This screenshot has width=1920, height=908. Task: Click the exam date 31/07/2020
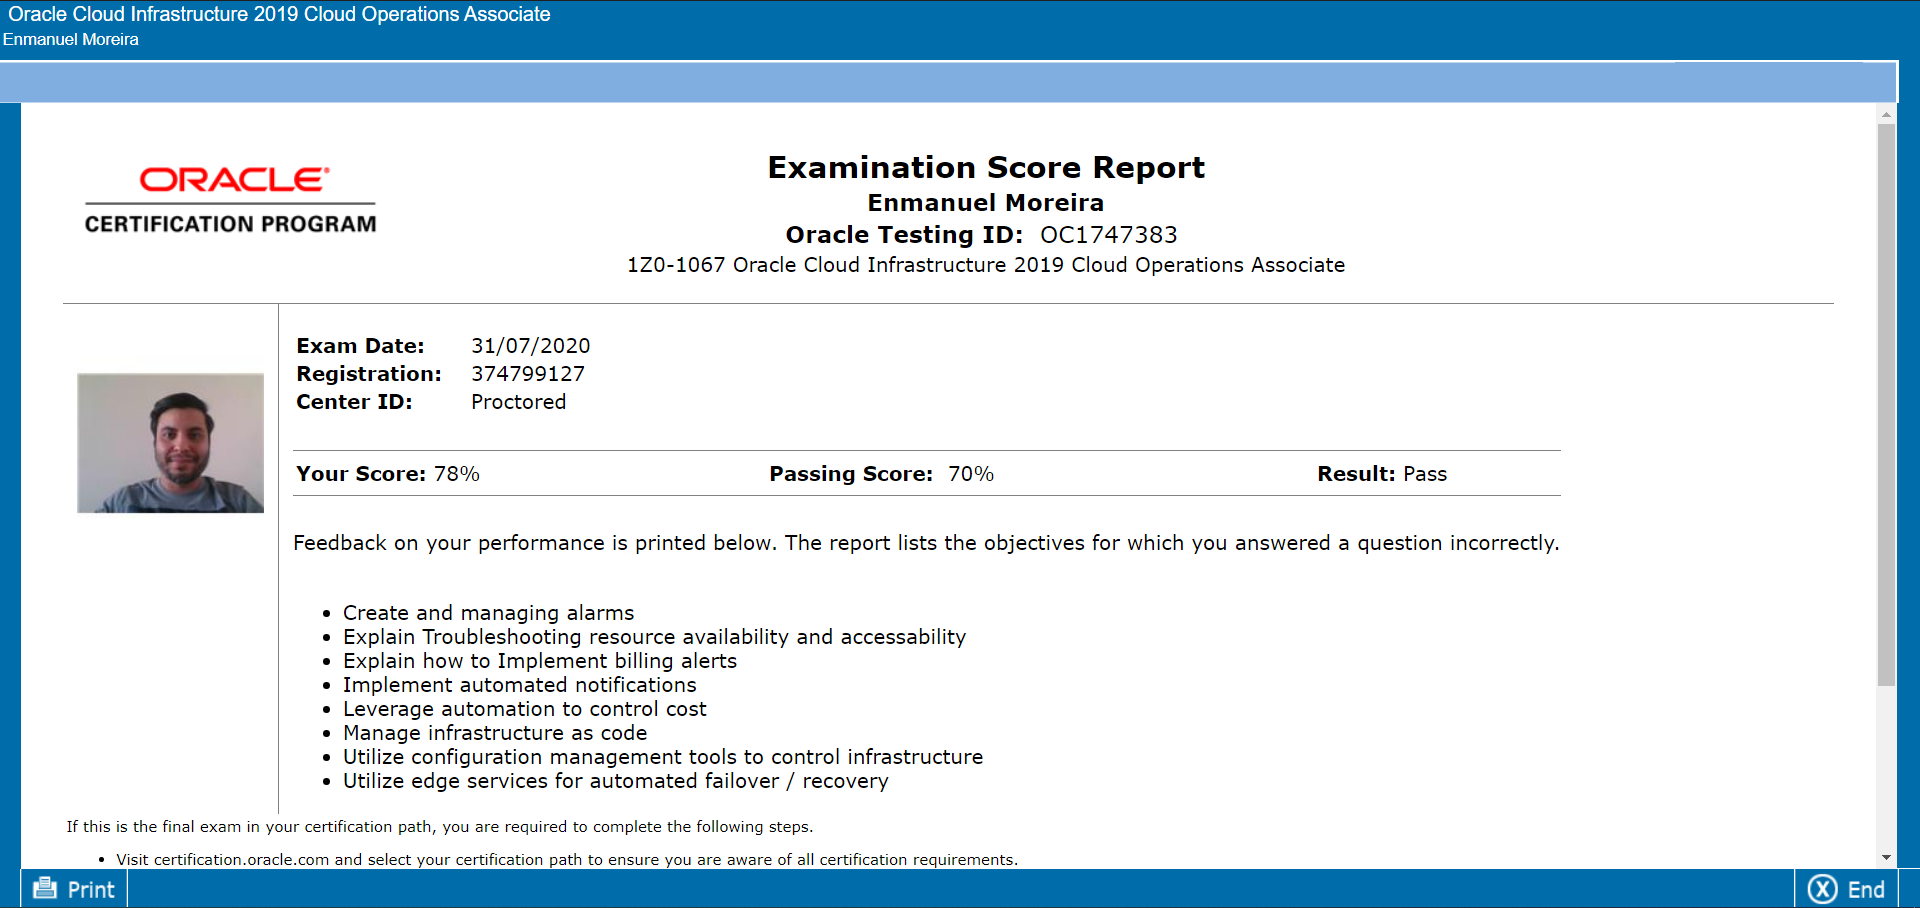pyautogui.click(x=531, y=346)
